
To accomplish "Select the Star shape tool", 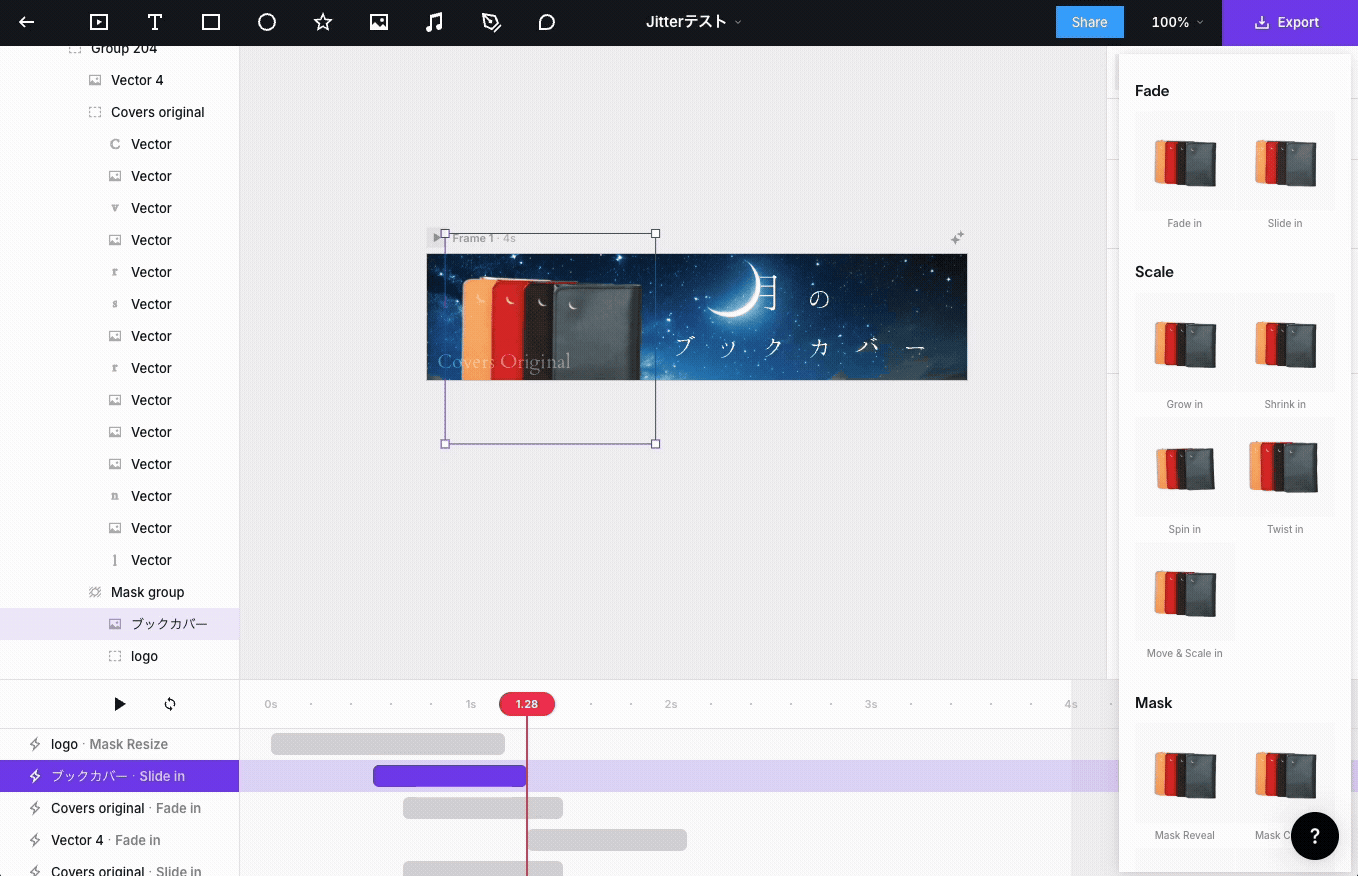I will click(x=323, y=22).
